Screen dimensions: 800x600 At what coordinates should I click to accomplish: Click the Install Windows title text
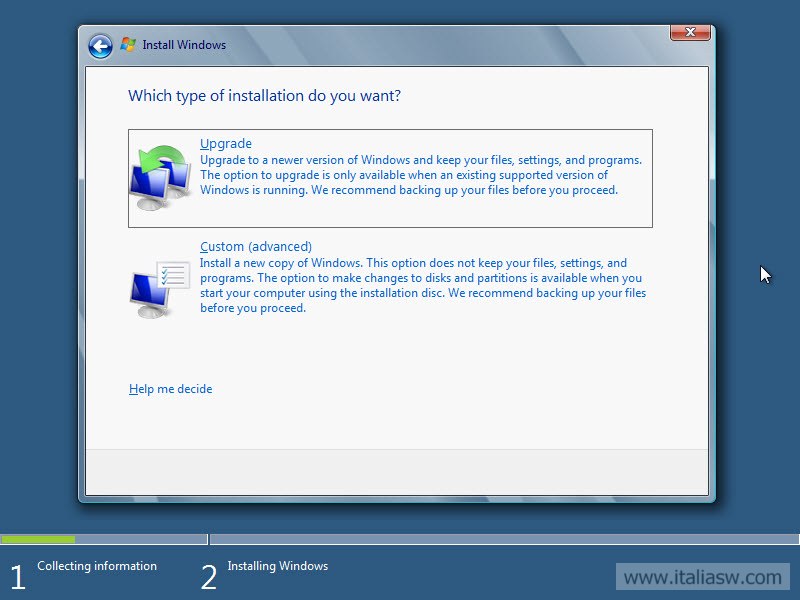(x=184, y=45)
